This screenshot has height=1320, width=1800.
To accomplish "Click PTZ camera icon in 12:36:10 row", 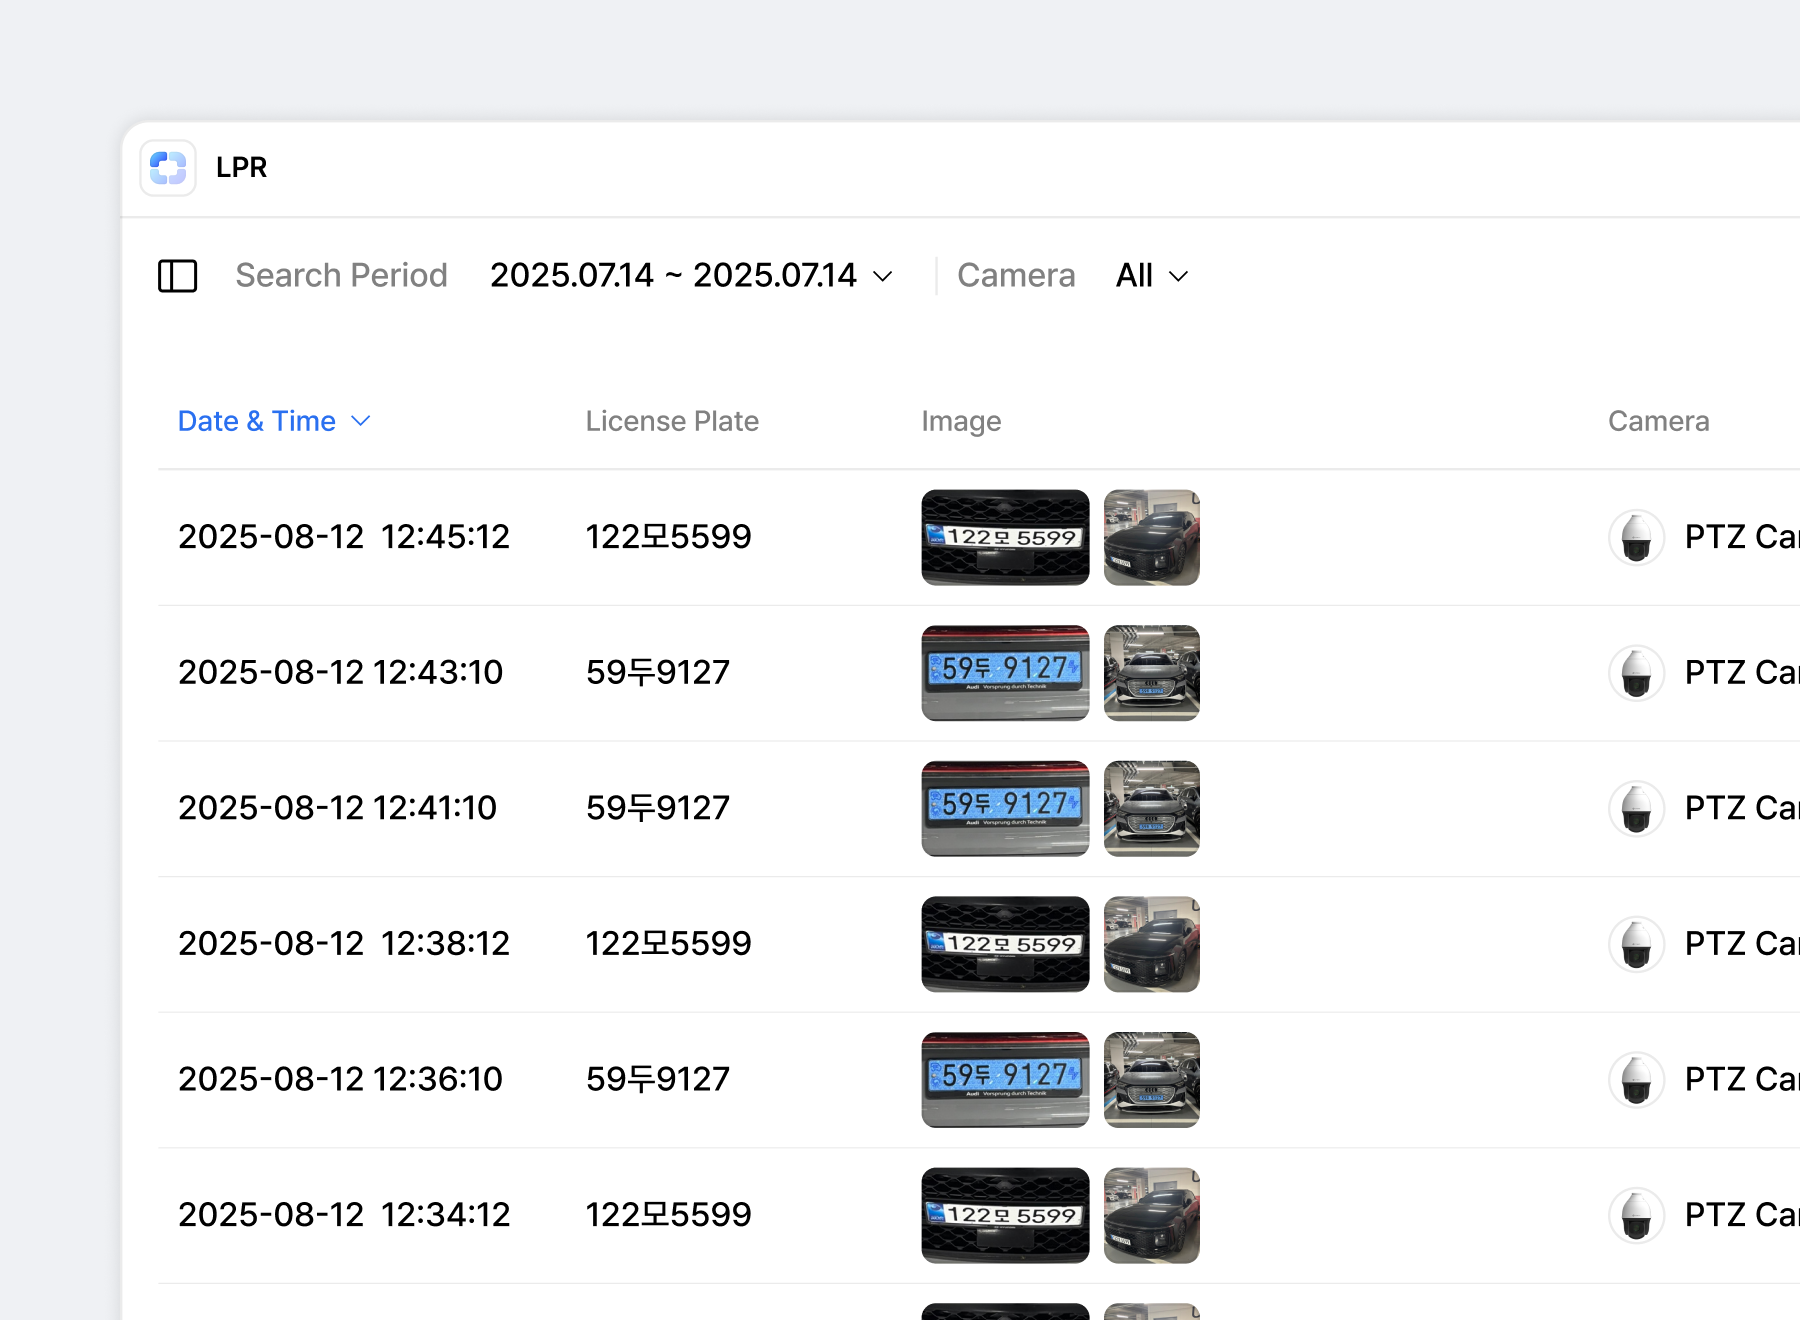I will click(x=1636, y=1080).
